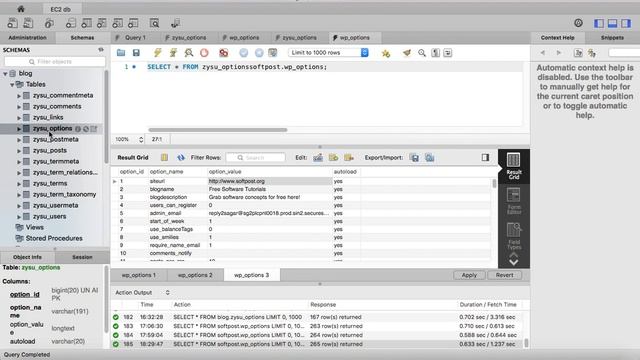Expand zysu_comments table
Viewport: 640px width, 360px height.
[19, 107]
